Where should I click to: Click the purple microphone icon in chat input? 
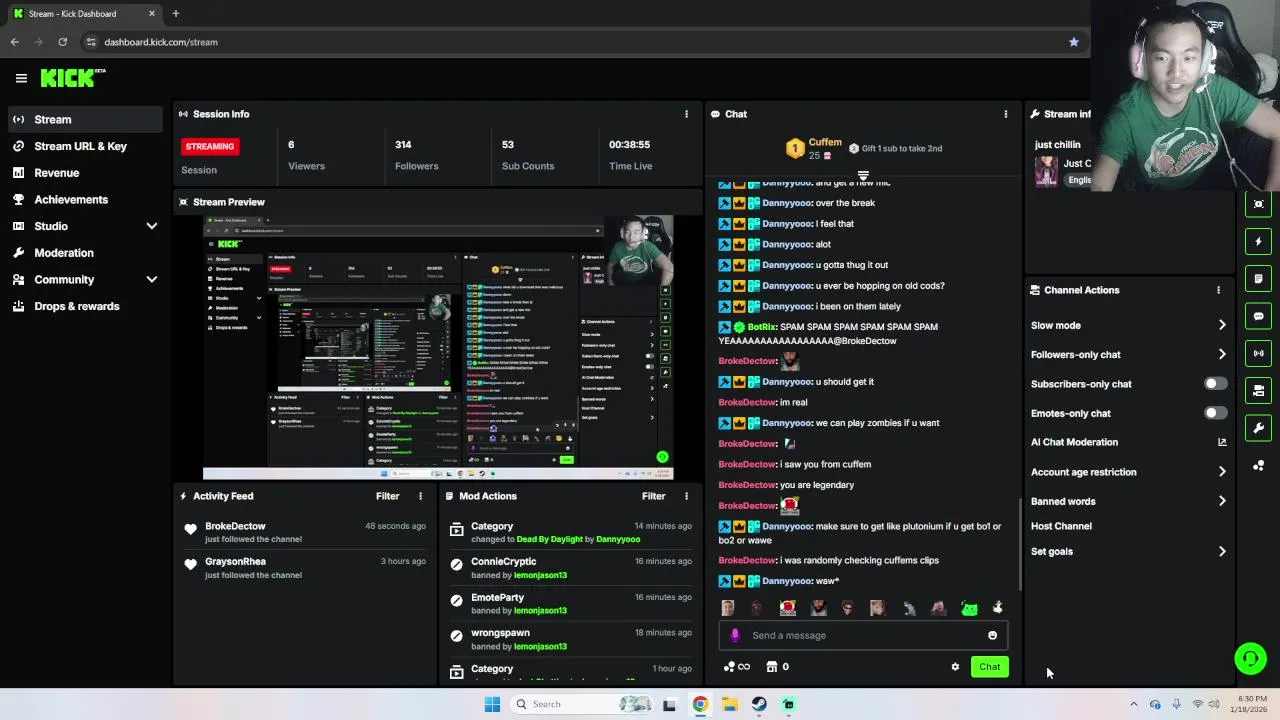click(735, 635)
